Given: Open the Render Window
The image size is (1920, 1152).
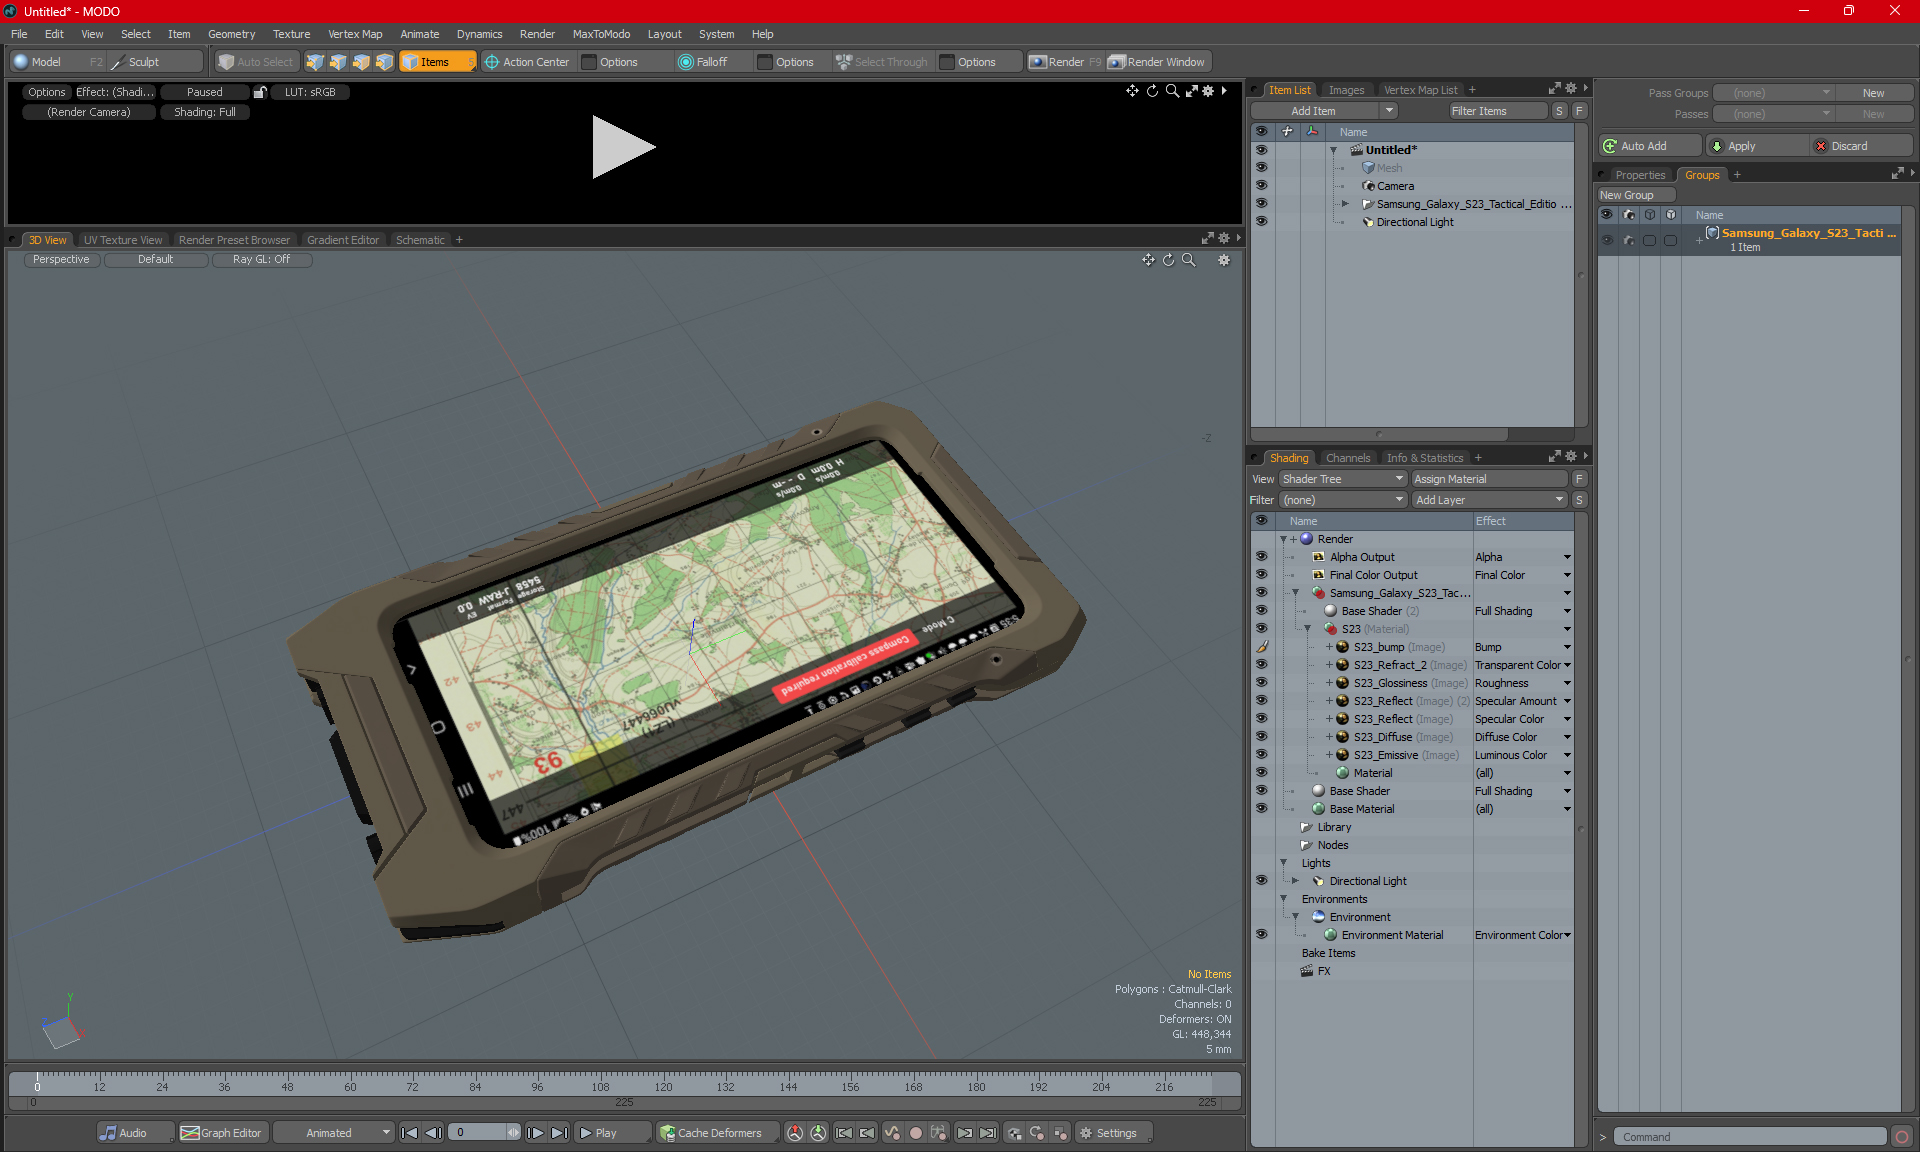Looking at the screenshot, I should pos(1157,62).
